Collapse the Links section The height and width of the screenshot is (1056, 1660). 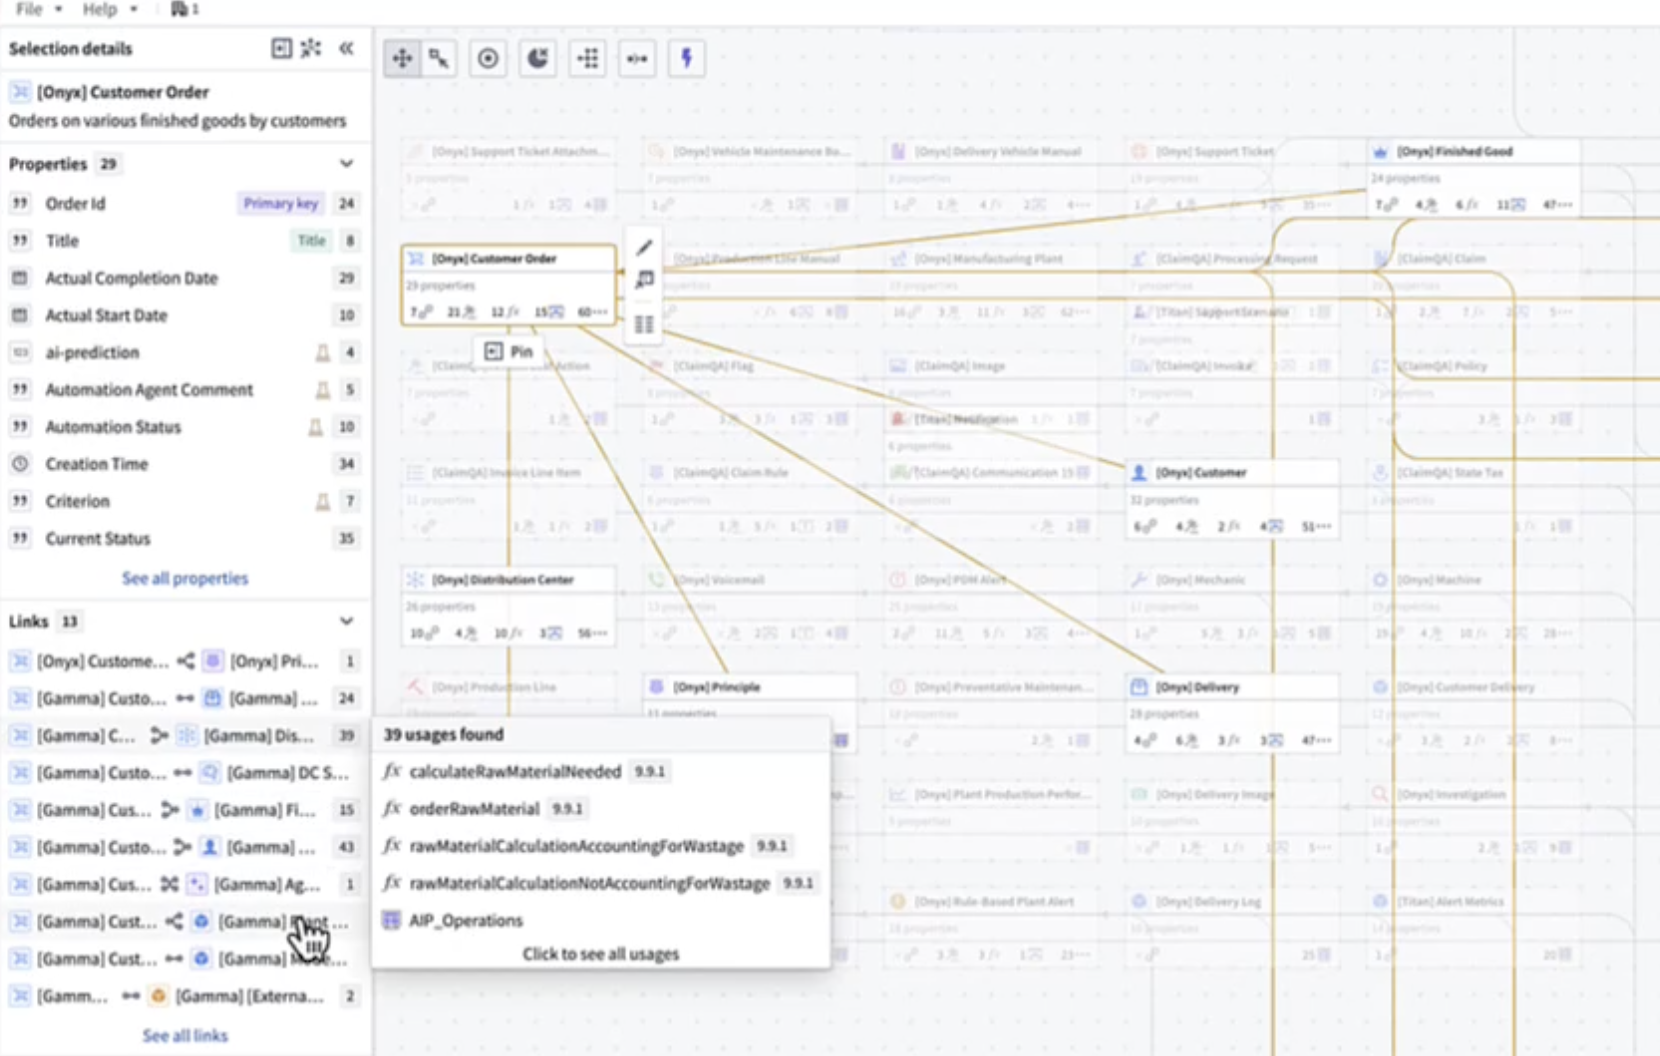tap(347, 621)
